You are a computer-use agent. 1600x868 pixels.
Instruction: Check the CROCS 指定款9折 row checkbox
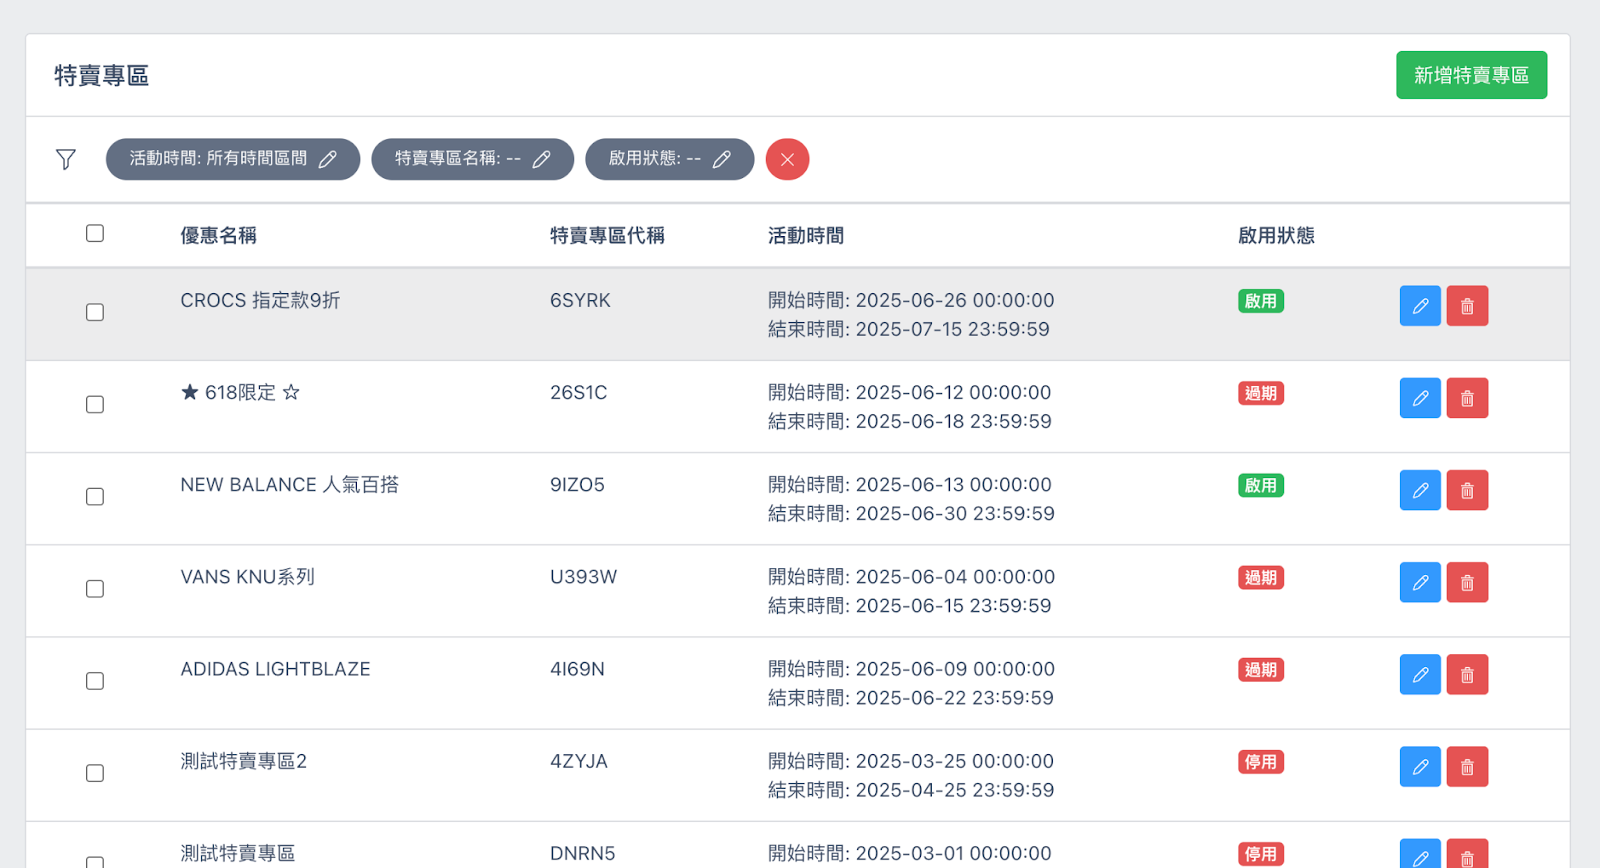click(x=95, y=312)
